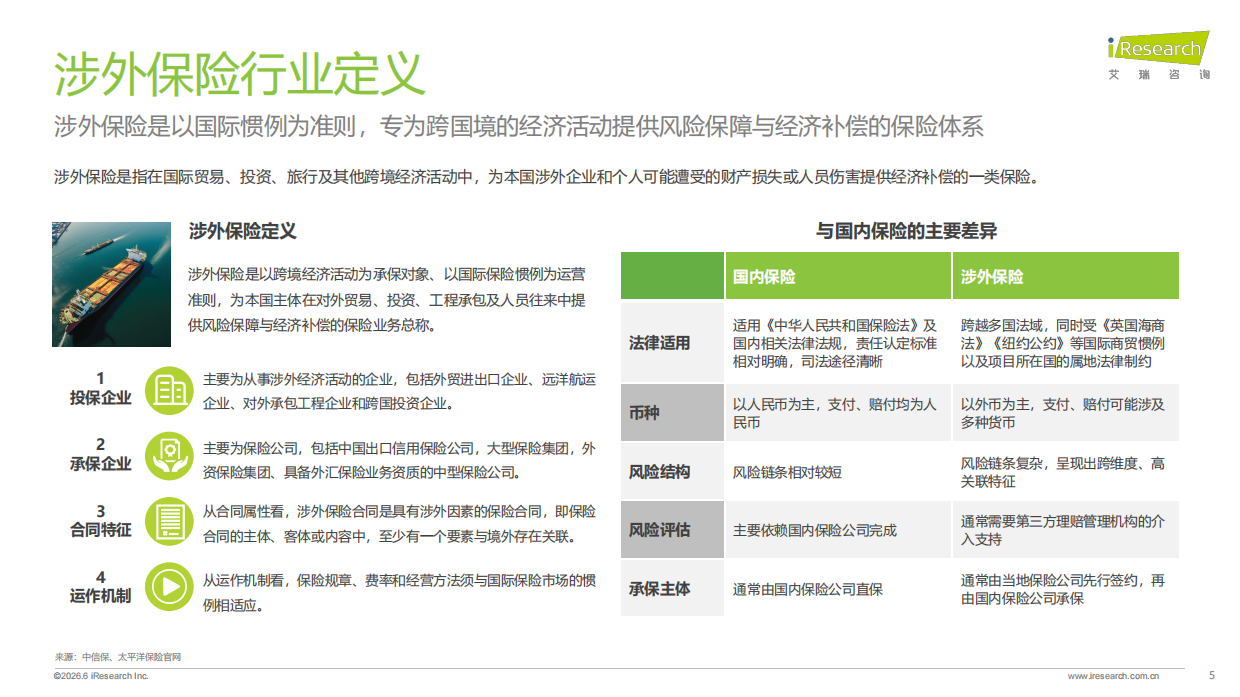Click the 风险评估 row label
Viewport: 1240px width, 697px height.
[671, 530]
